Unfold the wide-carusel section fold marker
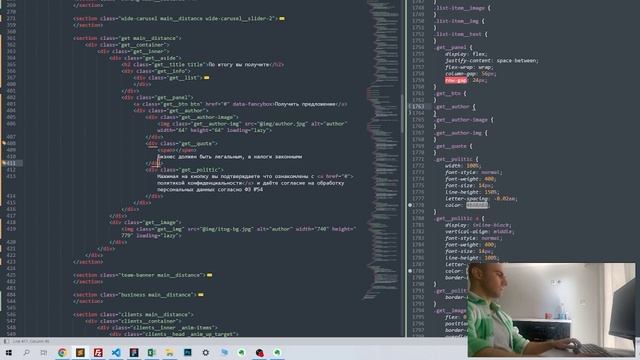Image resolution: width=640 pixels, height=360 pixels. [x=282, y=18]
